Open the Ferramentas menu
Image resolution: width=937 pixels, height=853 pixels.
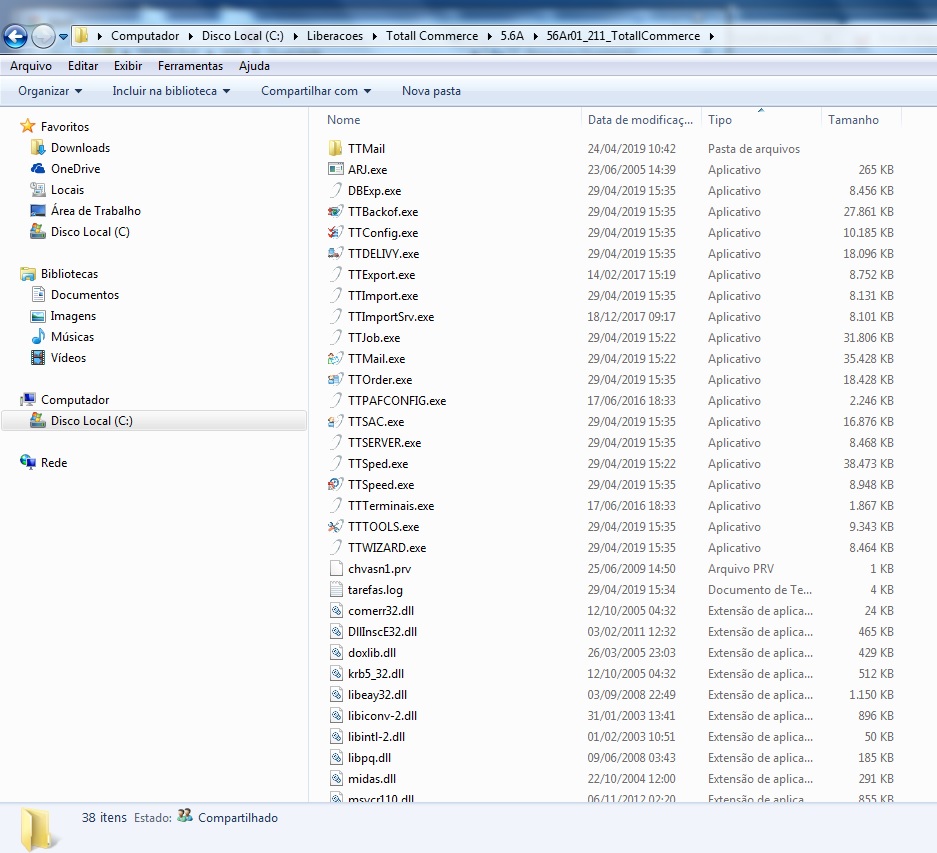tap(190, 66)
